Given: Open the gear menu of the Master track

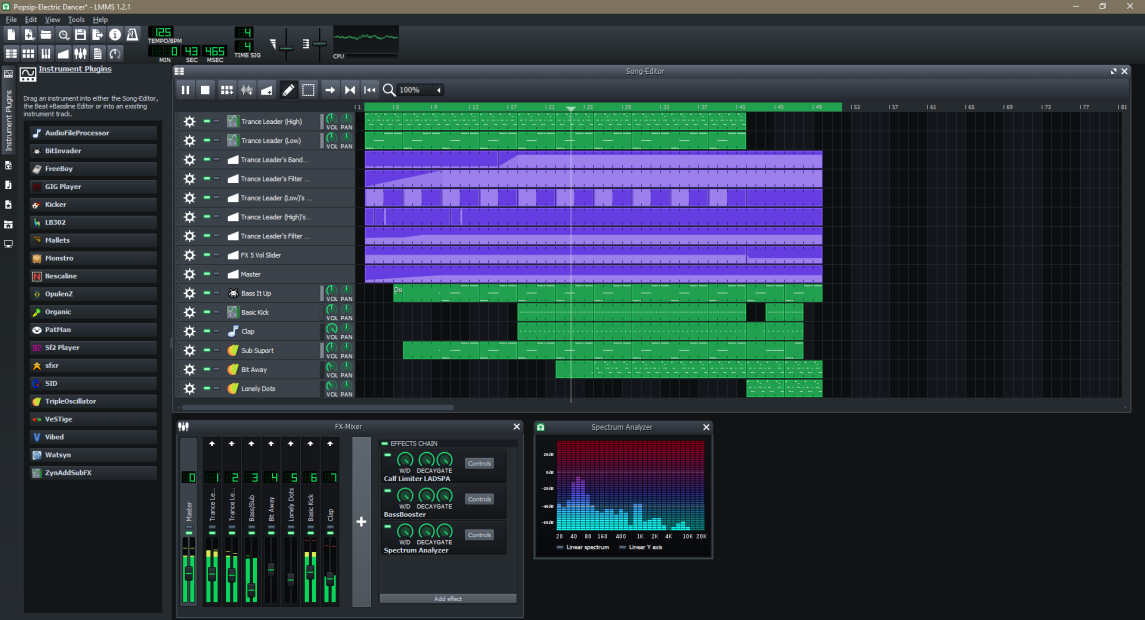Looking at the screenshot, I should tap(188, 274).
